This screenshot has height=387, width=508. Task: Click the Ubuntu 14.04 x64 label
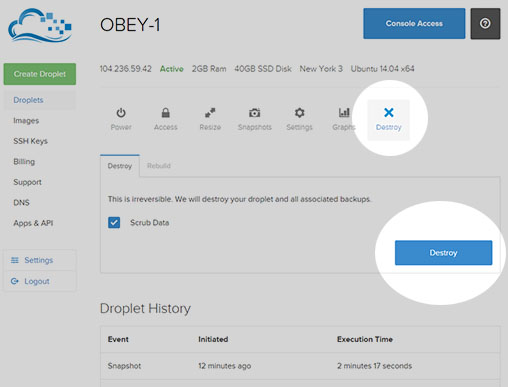point(382,69)
